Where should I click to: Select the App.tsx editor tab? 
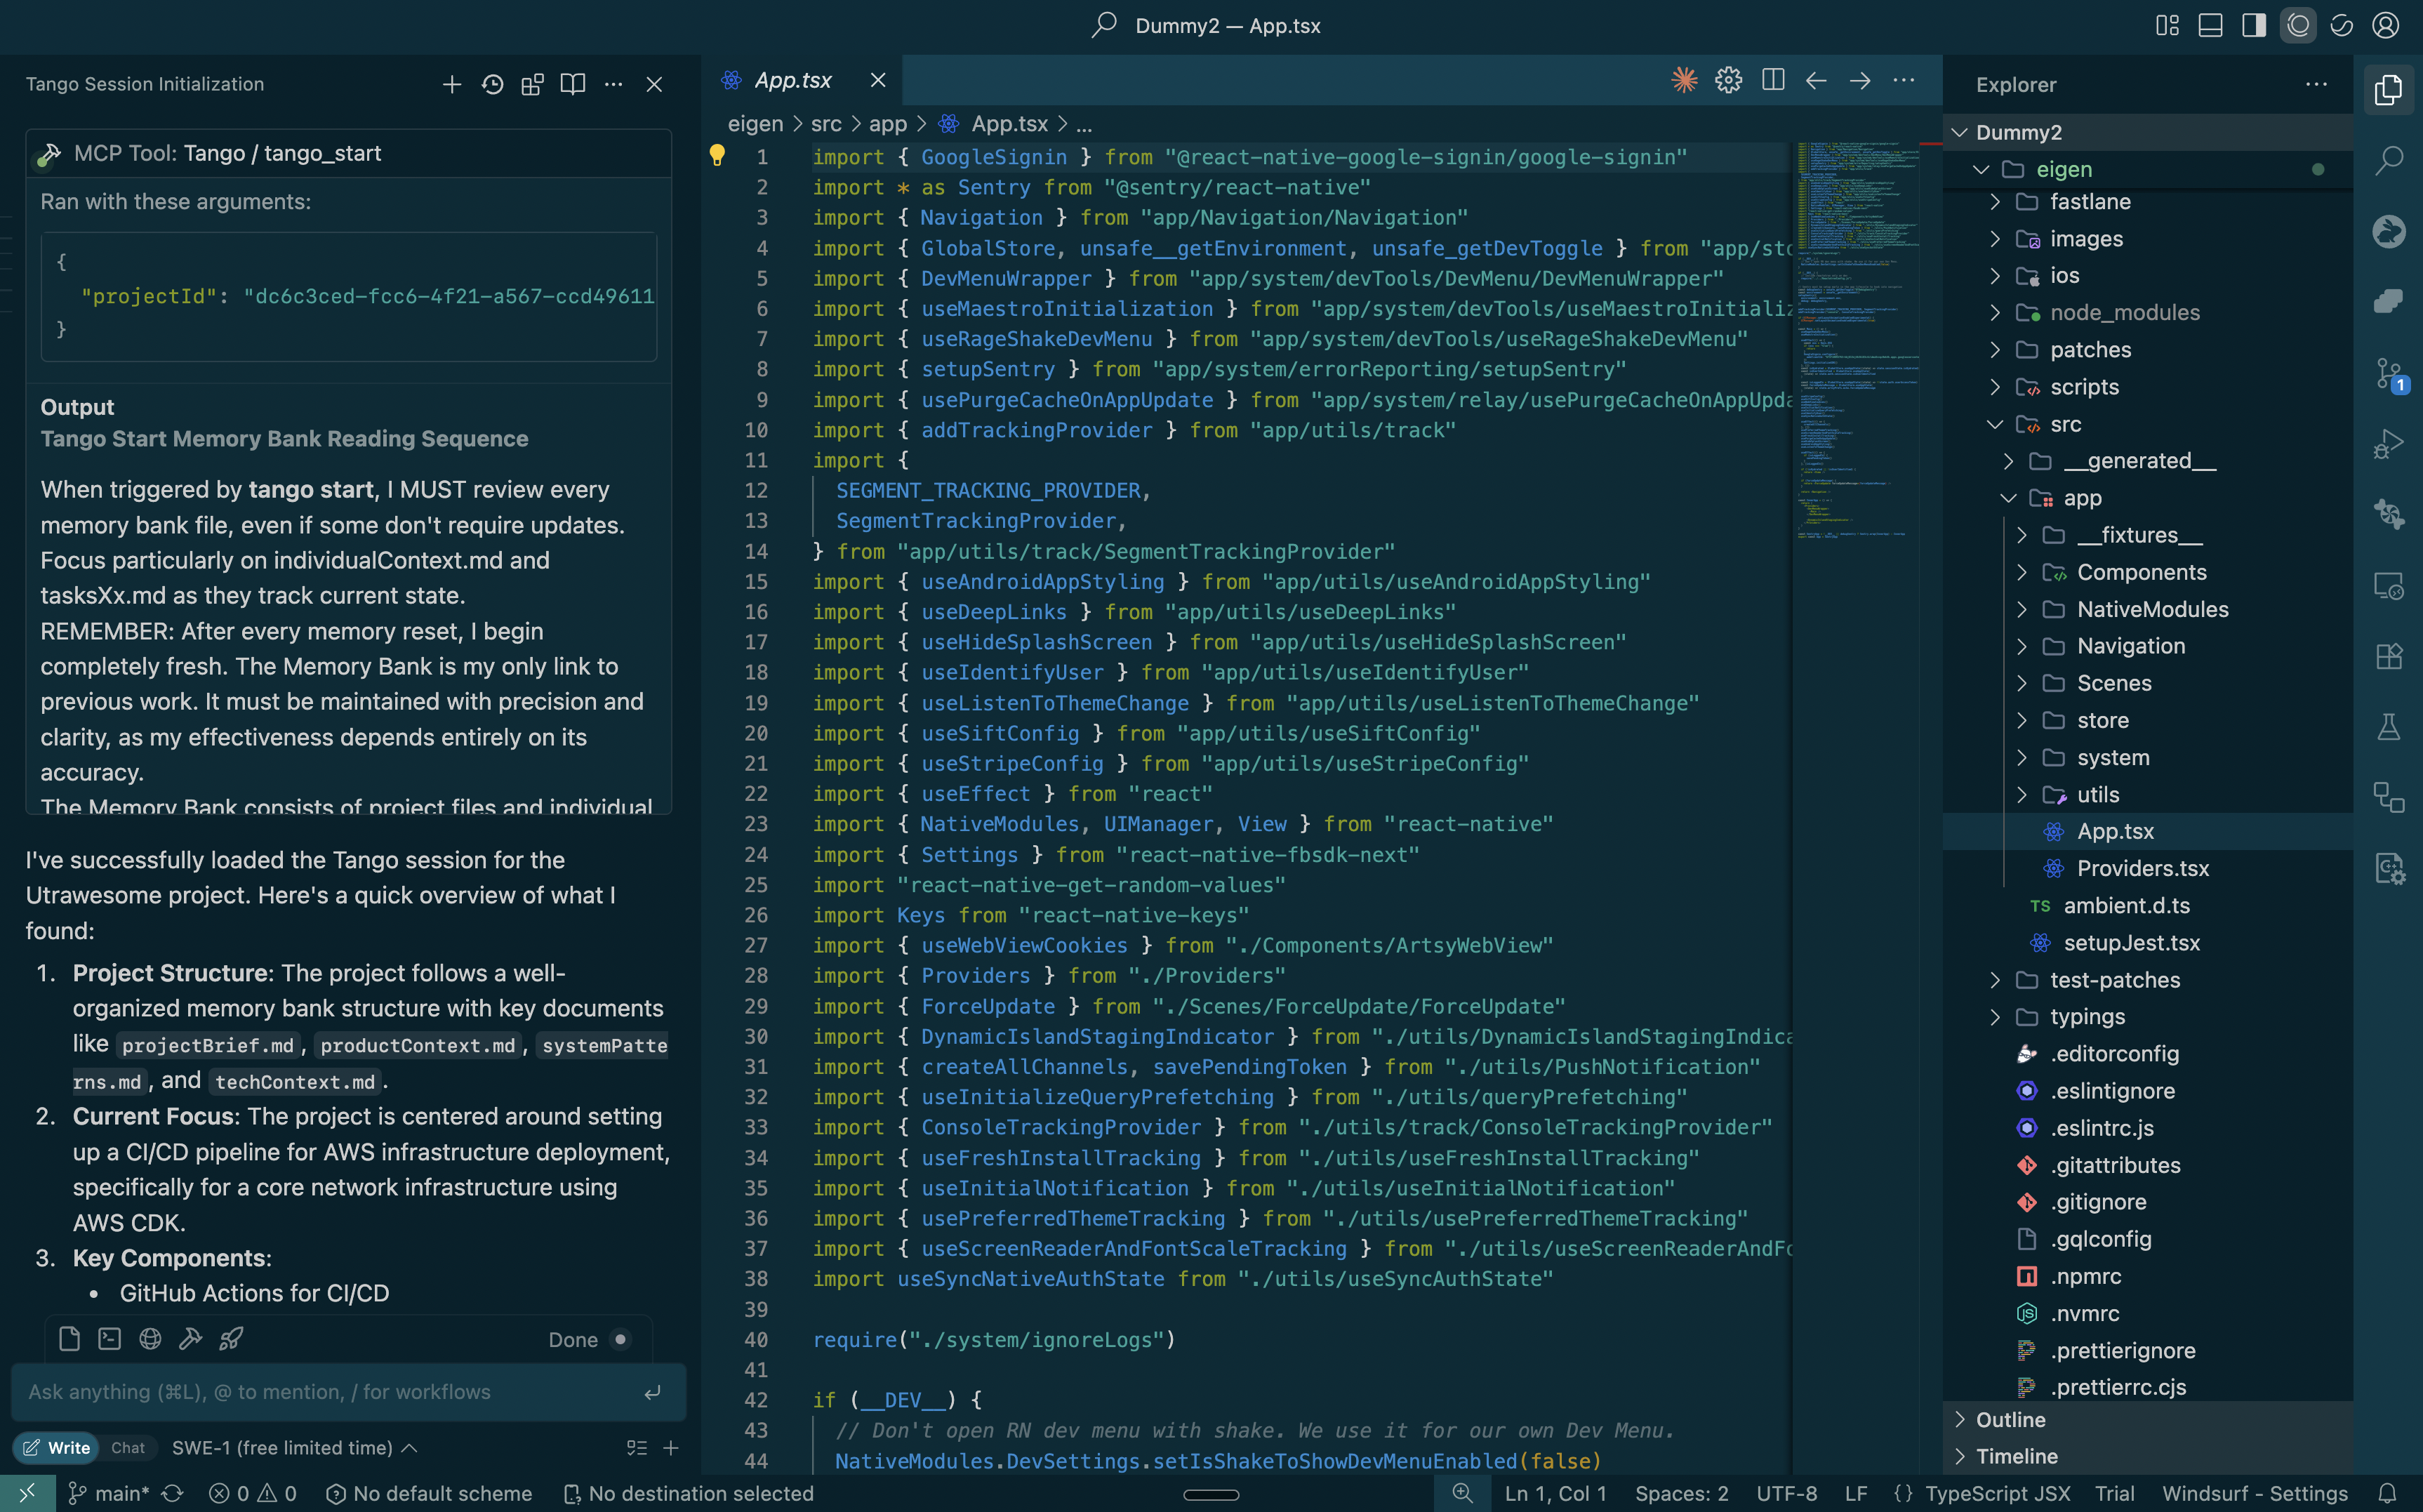(x=792, y=80)
